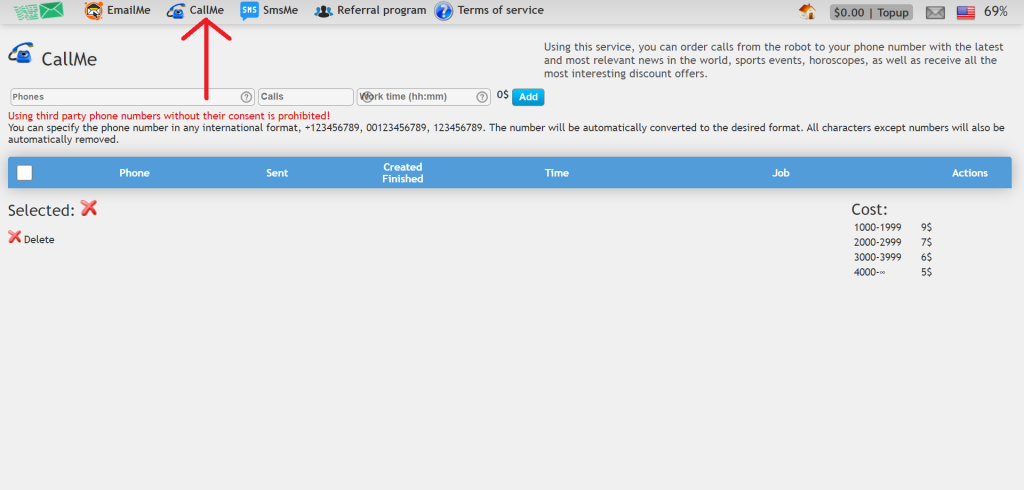Click the 69% indicator in header

(x=995, y=11)
